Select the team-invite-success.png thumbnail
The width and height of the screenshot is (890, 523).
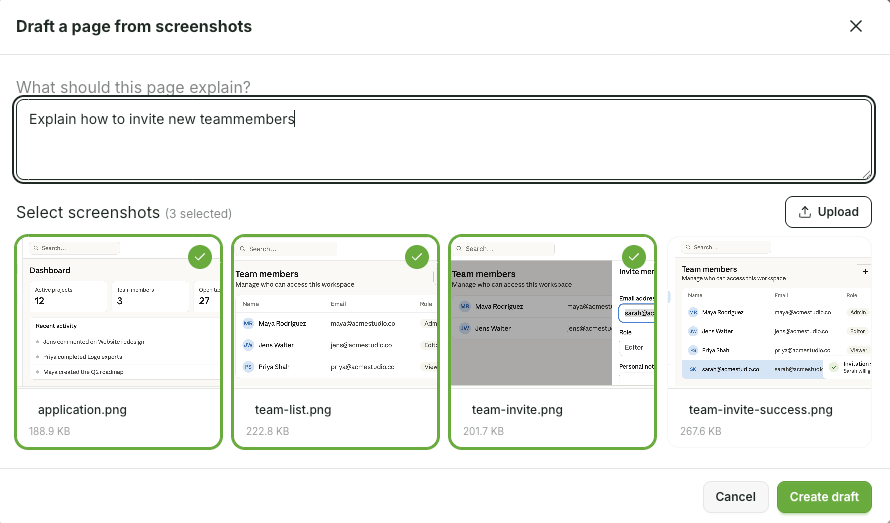click(769, 312)
